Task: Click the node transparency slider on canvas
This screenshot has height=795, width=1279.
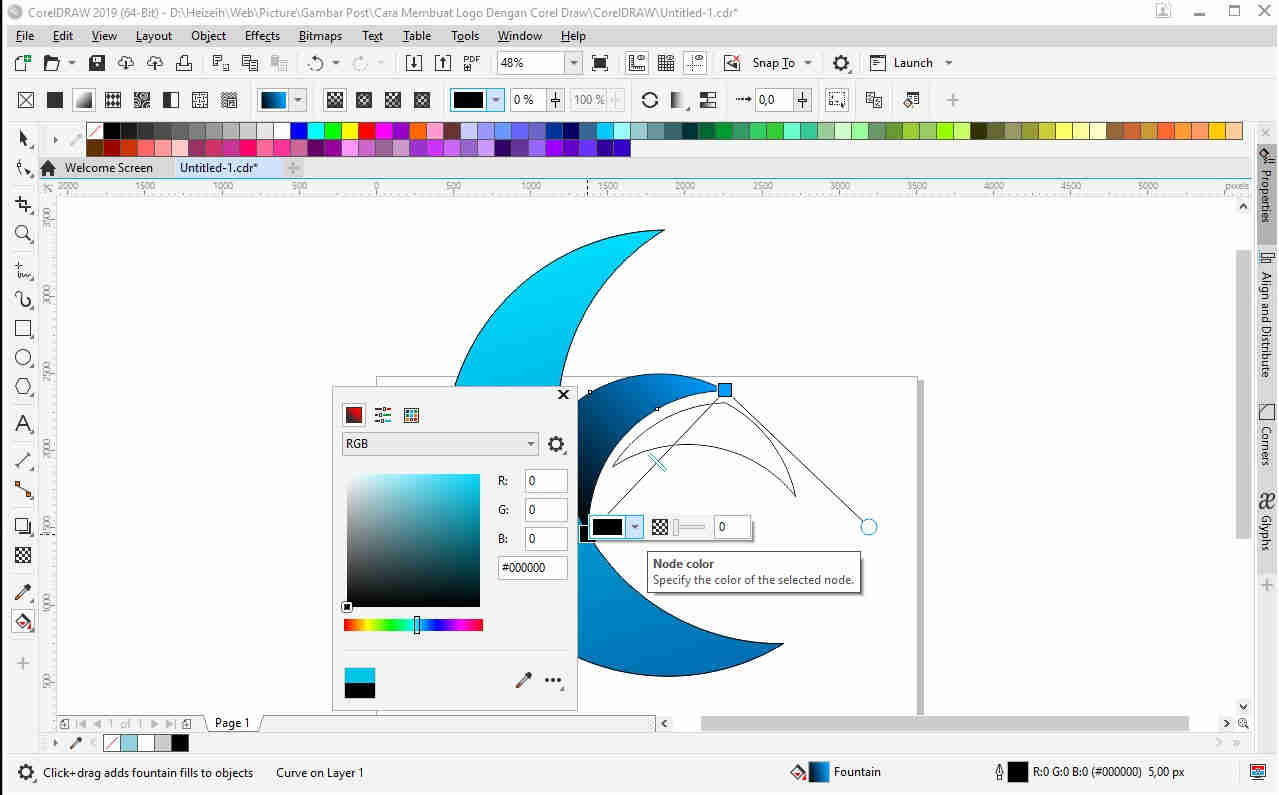Action: (x=689, y=527)
